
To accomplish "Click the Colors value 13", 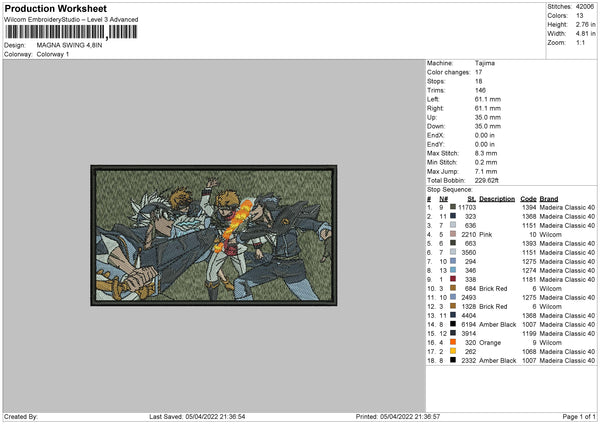I will coord(579,16).
